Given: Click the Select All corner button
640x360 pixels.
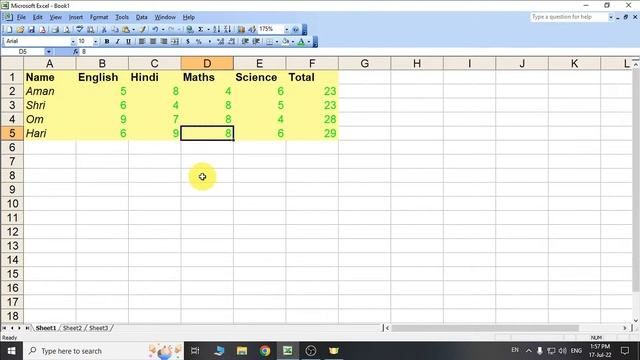Looking at the screenshot, I should tap(12, 64).
